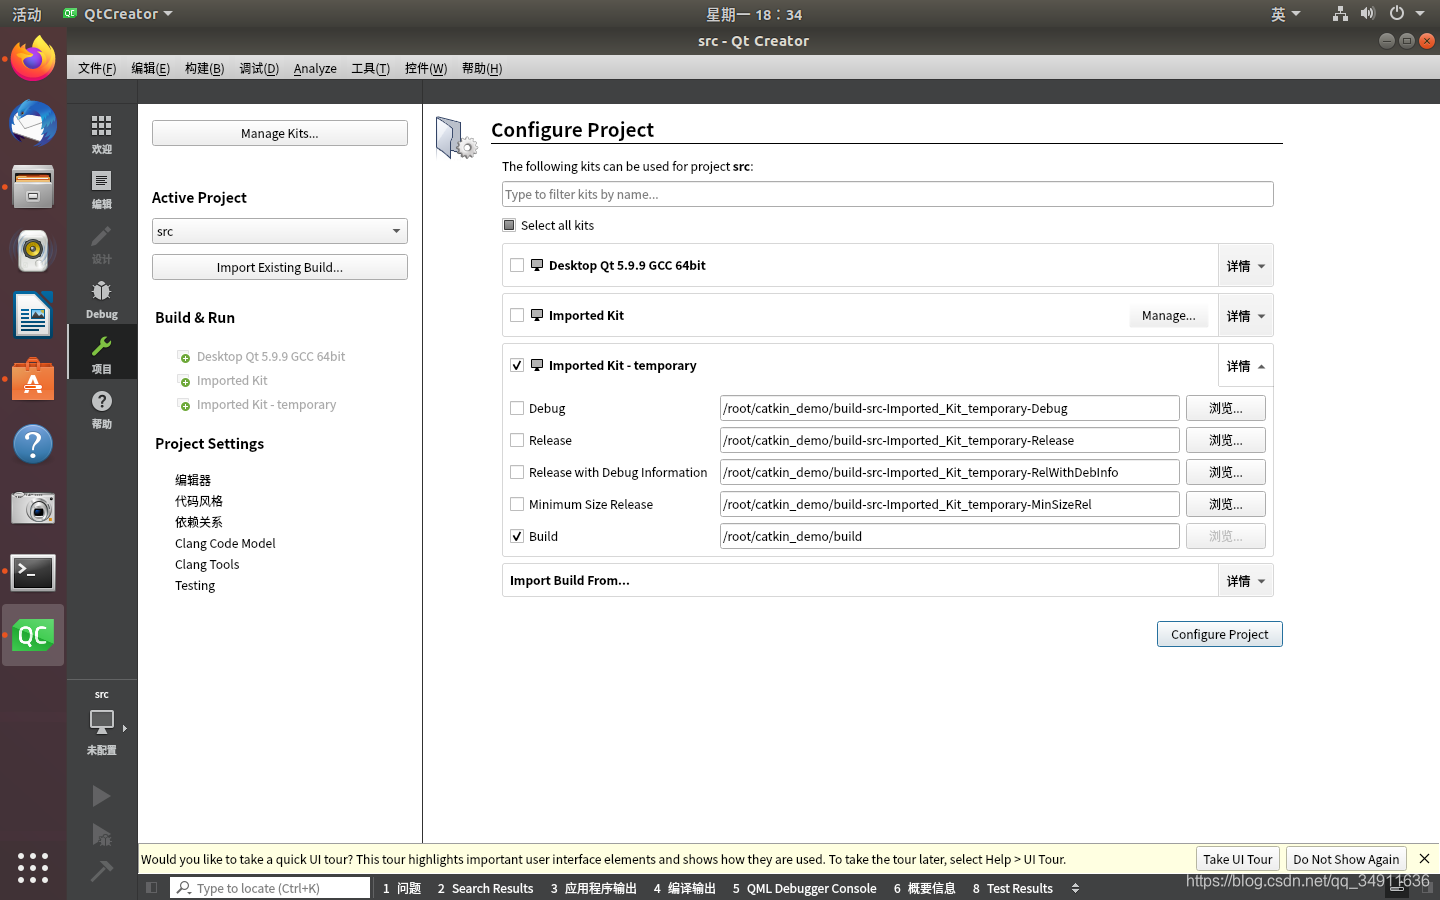Expand details for Import Build From...
The image size is (1440, 900).
pos(1245,581)
